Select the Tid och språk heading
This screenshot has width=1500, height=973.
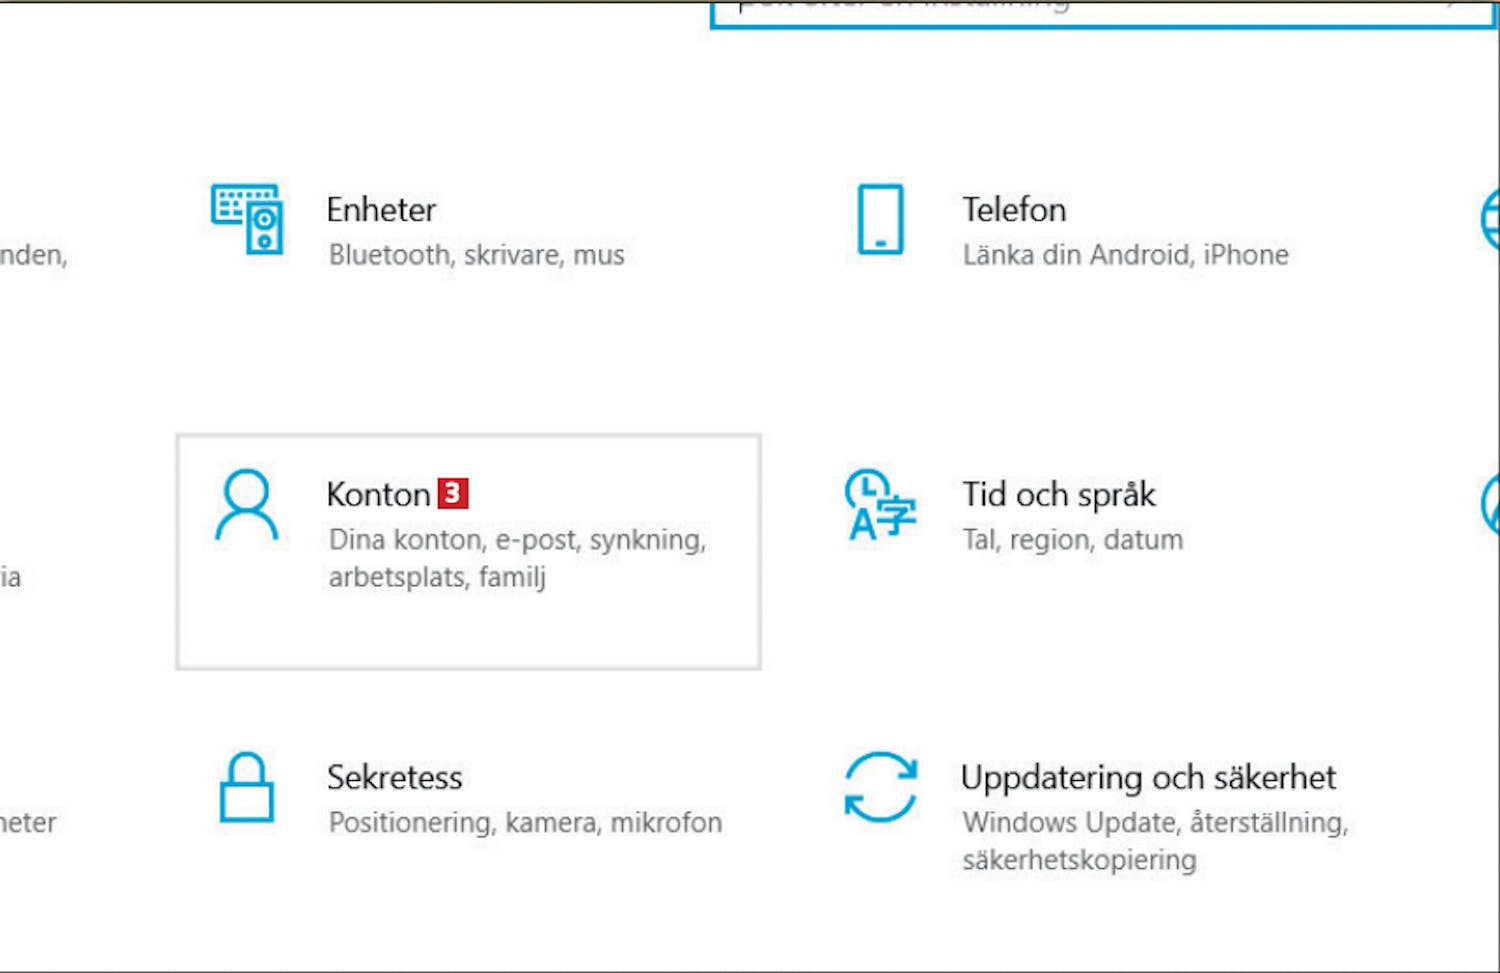[x=1058, y=494]
